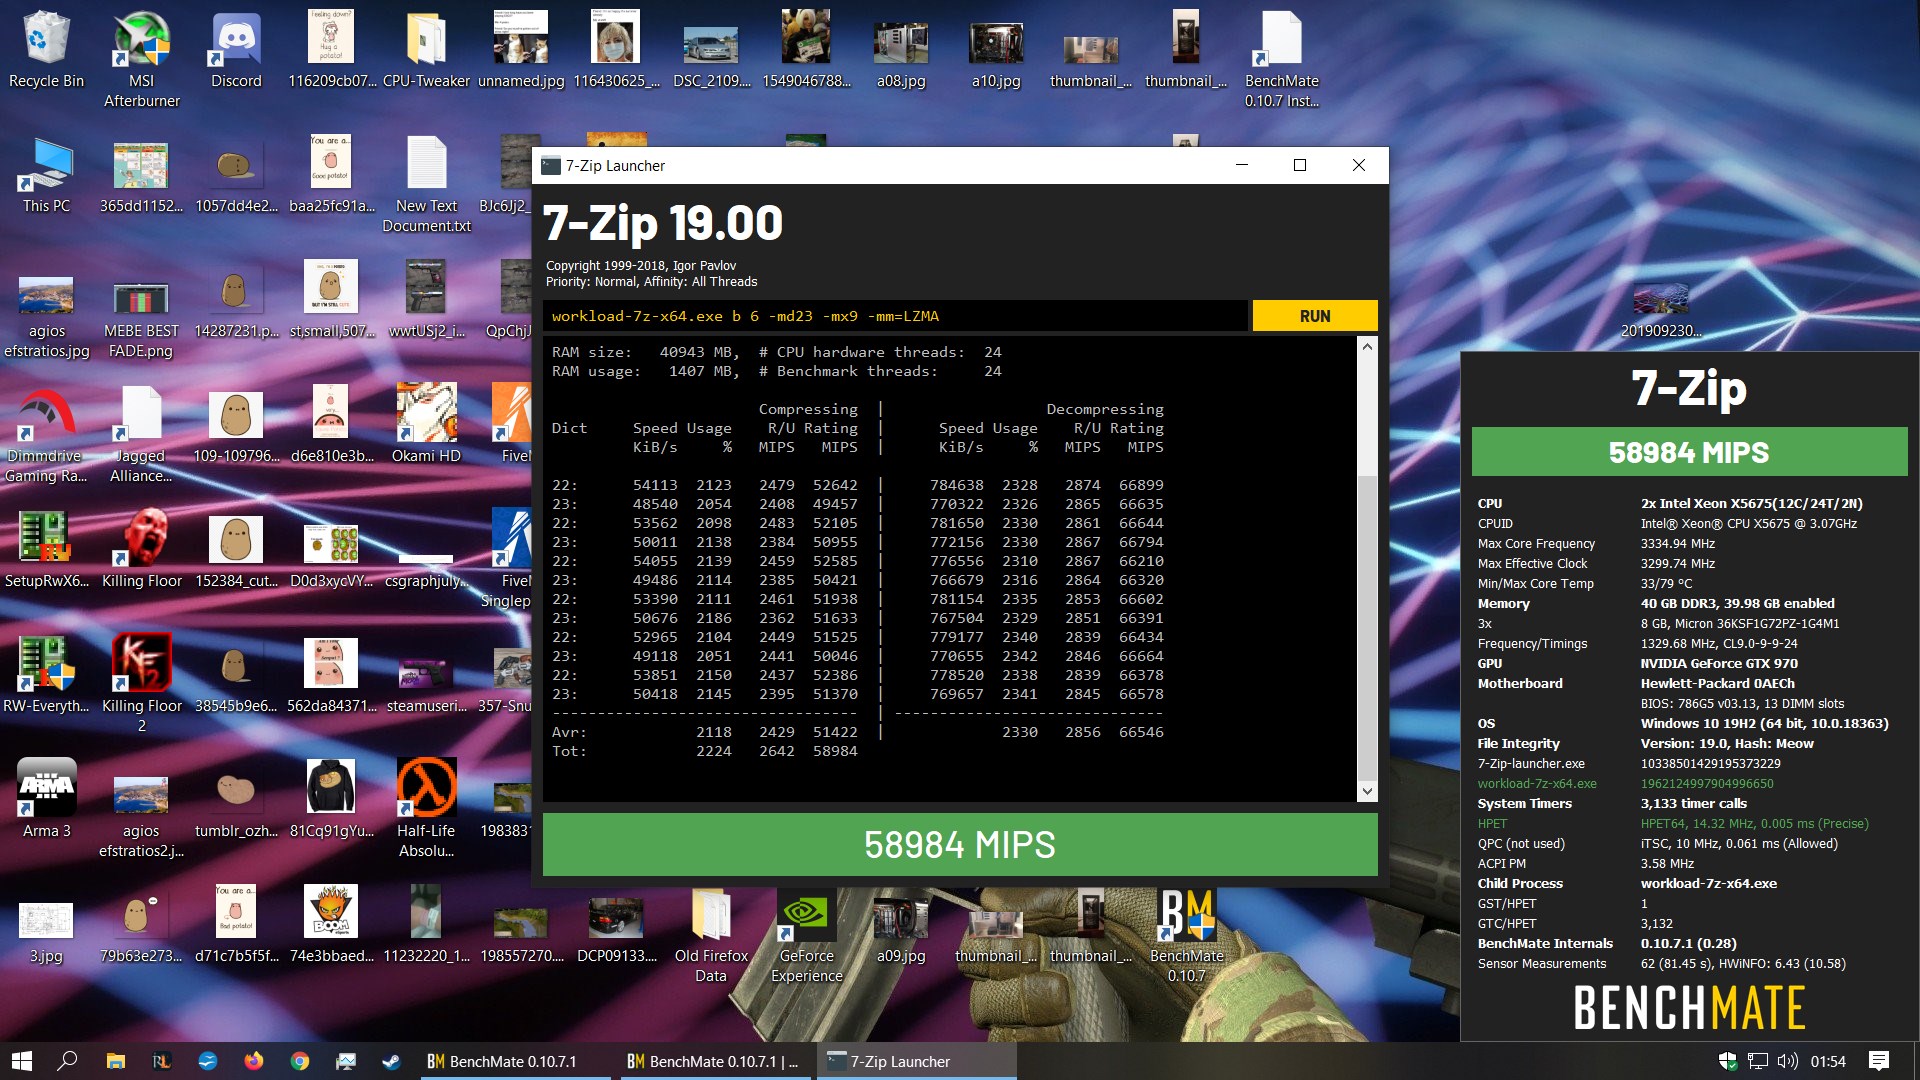This screenshot has width=1920, height=1080.
Task: Open the Killing Floor shortcut icon
Action: 141,550
